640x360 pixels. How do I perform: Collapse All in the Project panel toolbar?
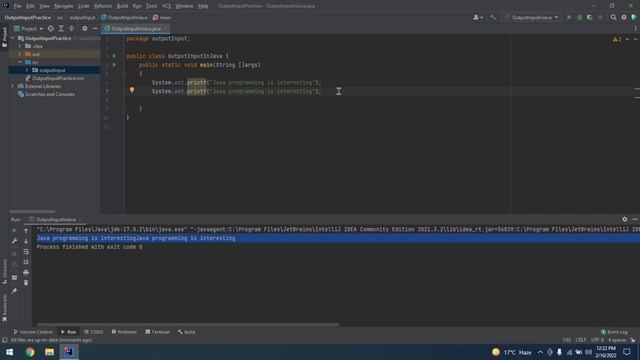tap(71, 29)
